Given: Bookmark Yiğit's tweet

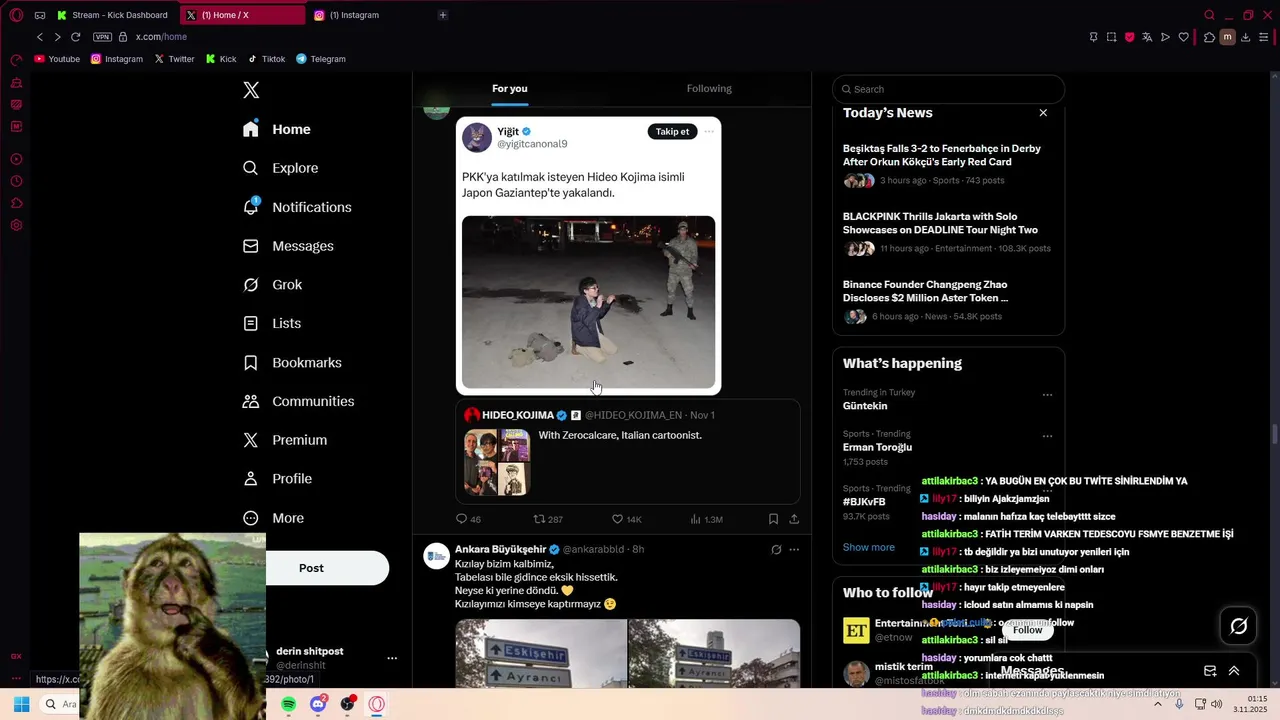Looking at the screenshot, I should (x=773, y=519).
